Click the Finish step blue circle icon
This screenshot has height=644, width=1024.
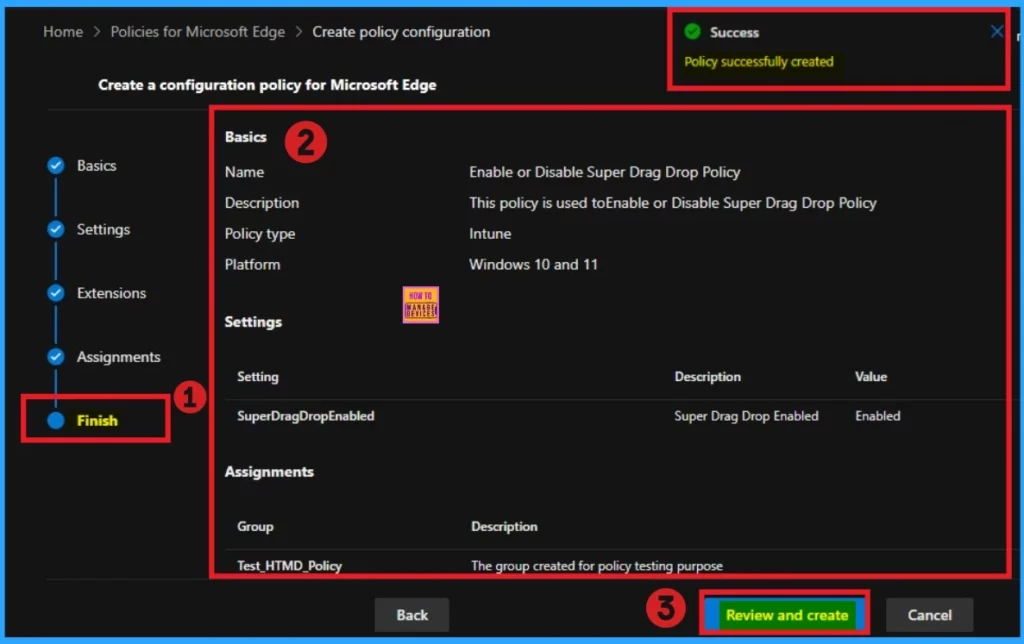[x=56, y=421]
